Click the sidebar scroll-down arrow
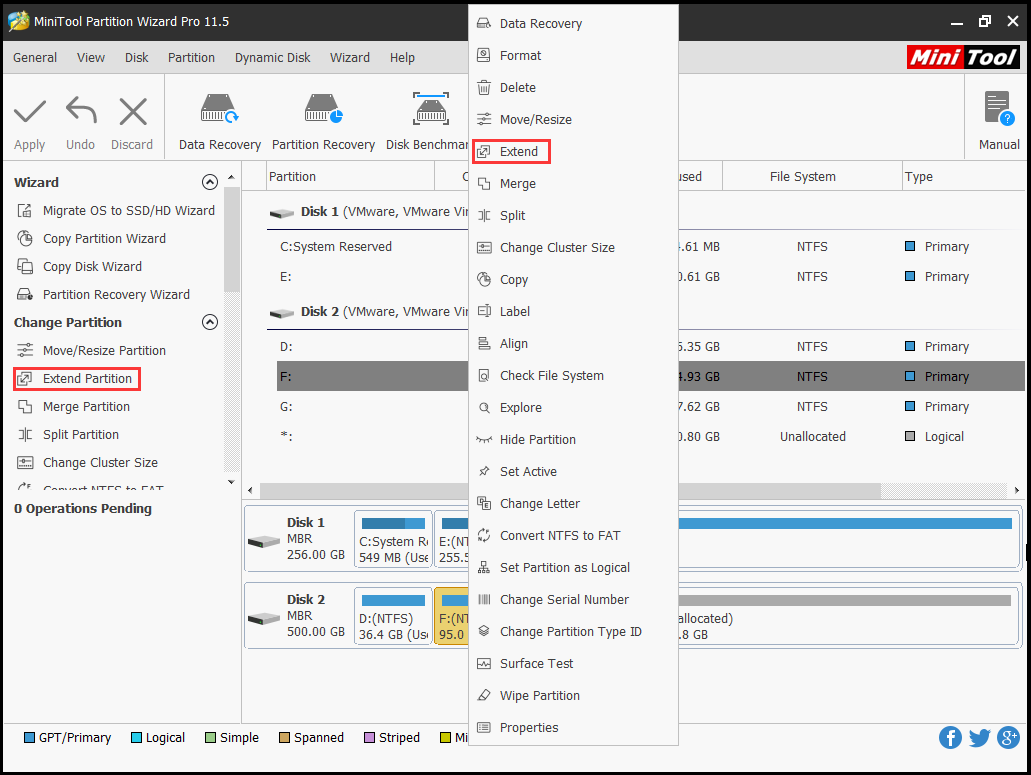Screen dimensions: 1031x775 click(231, 482)
